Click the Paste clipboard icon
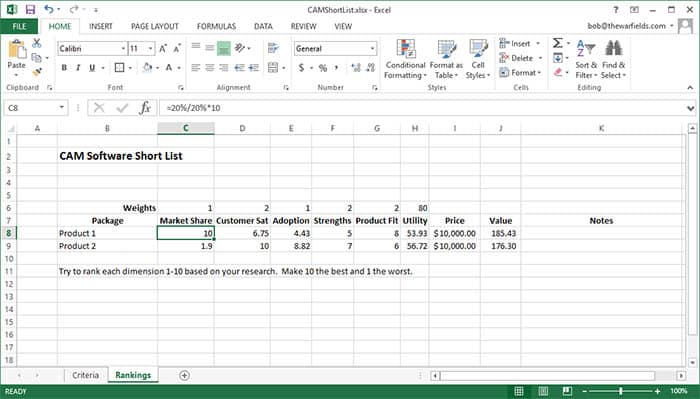The width and height of the screenshot is (700, 399). click(17, 49)
